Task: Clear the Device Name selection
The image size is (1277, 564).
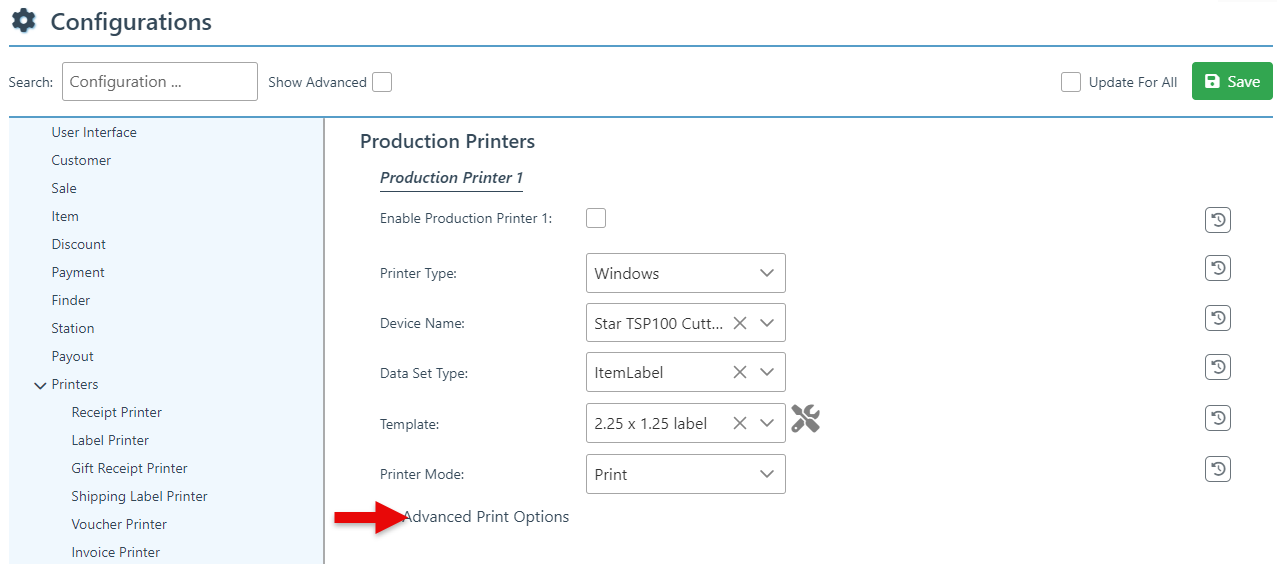Action: (740, 323)
